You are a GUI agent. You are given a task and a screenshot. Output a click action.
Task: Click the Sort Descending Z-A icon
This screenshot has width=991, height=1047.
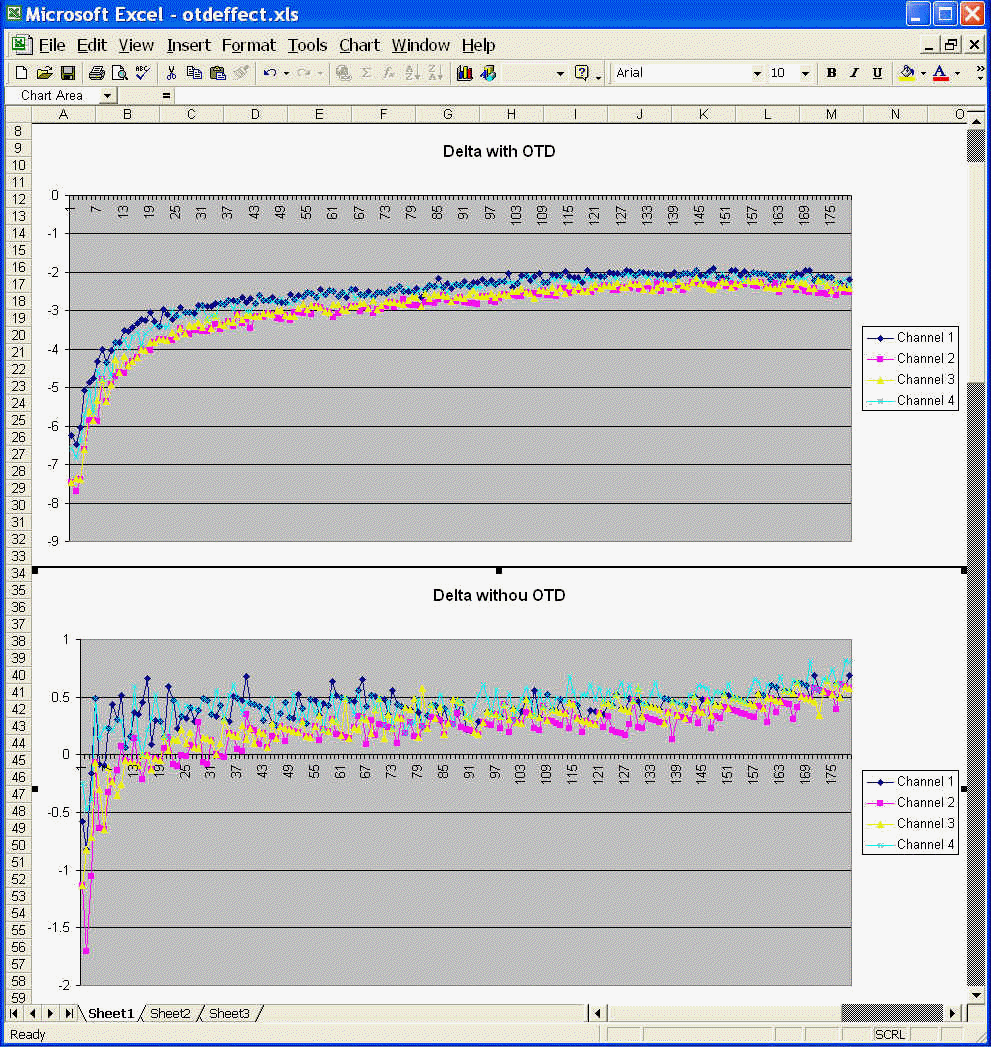[x=435, y=73]
